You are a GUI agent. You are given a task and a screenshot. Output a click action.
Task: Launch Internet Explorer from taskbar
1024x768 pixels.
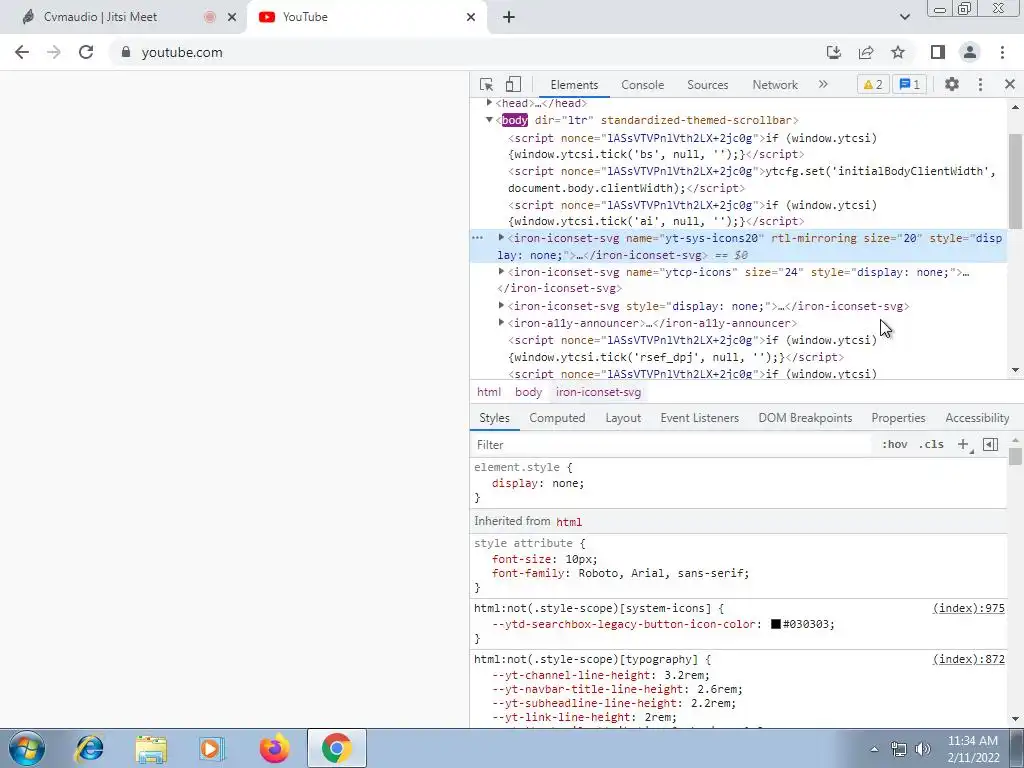[89, 748]
